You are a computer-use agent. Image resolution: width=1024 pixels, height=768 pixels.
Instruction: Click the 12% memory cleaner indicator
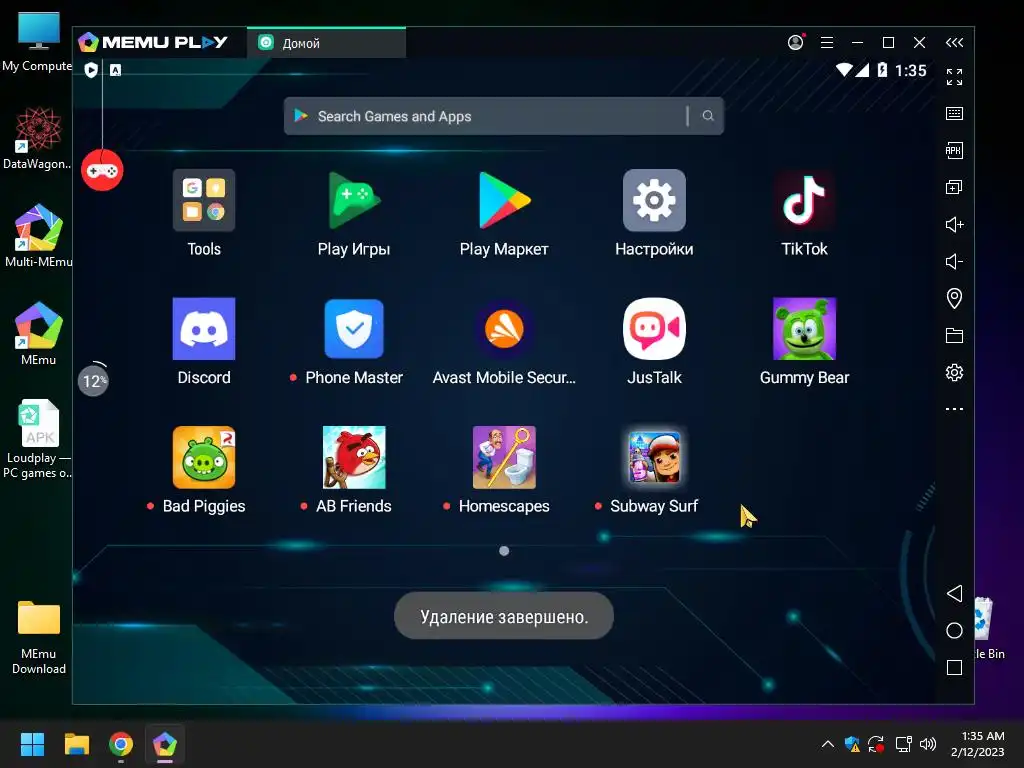point(93,380)
